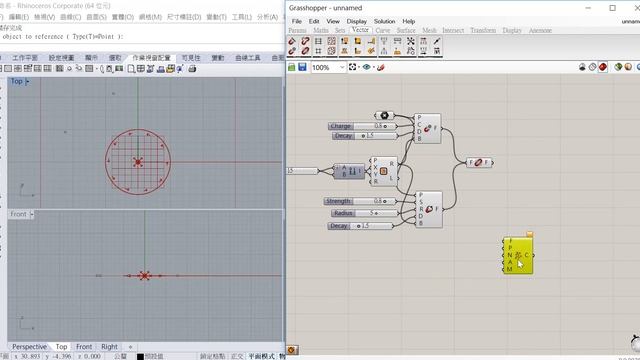Viewport: 640px width, 360px height.
Task: Switch to the Params component tab
Action: tap(297, 30)
